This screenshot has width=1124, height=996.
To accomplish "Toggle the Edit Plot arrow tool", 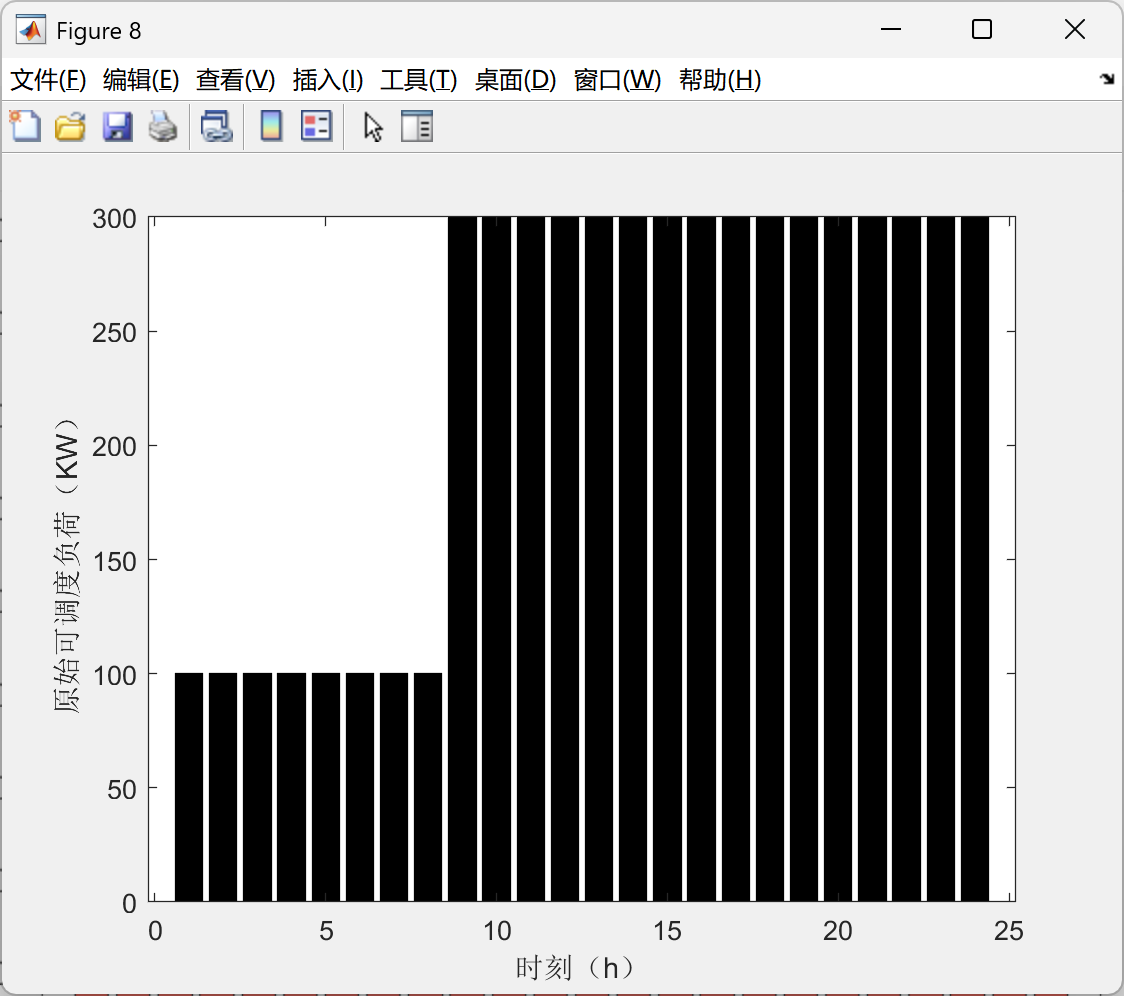I will [x=373, y=127].
